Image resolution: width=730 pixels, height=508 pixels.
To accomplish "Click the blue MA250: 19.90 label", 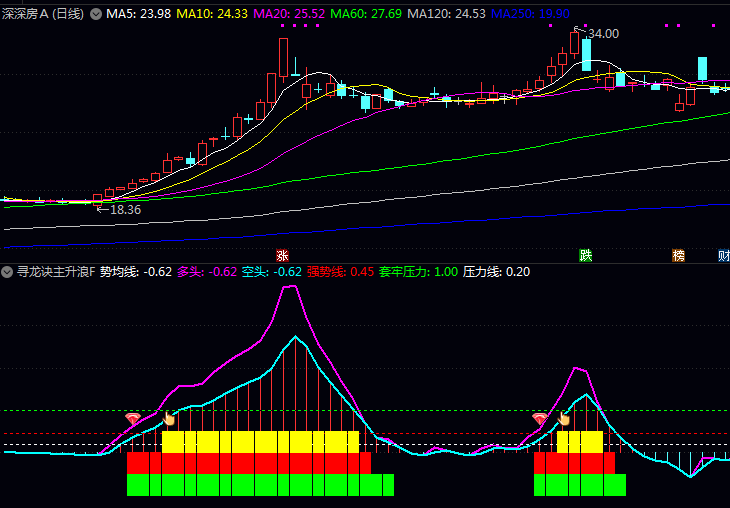I will (530, 14).
